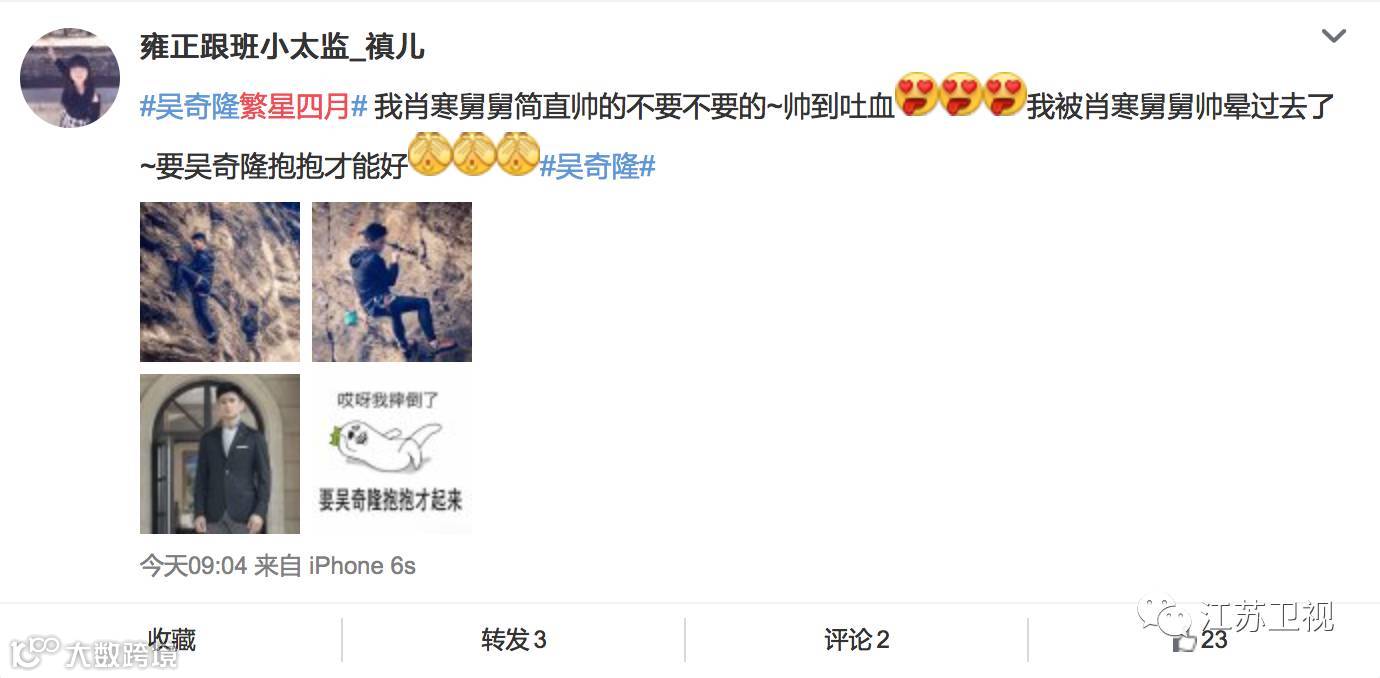
Task: Click the 江苏卫视 WeChat watermark icon
Action: [1164, 616]
